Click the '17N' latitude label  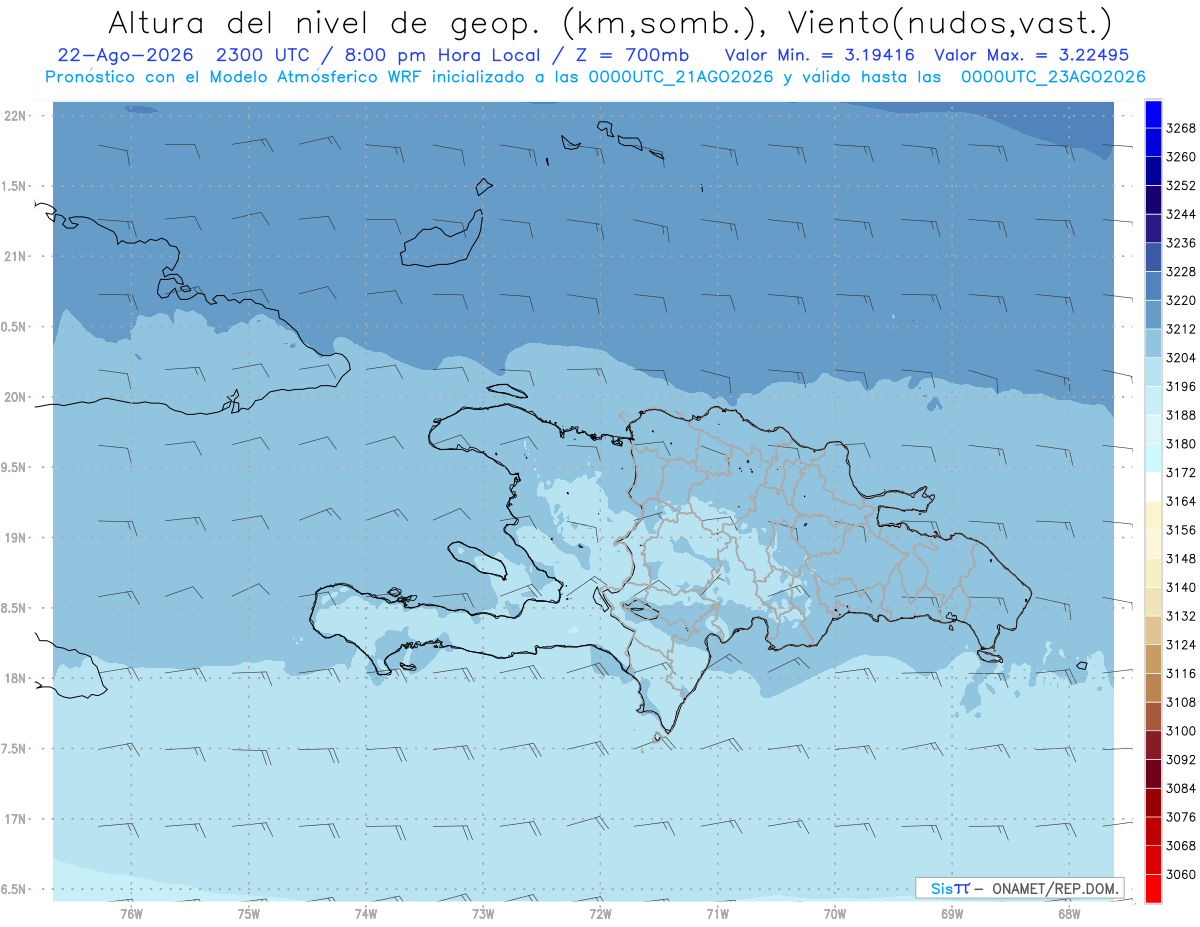click(16, 819)
